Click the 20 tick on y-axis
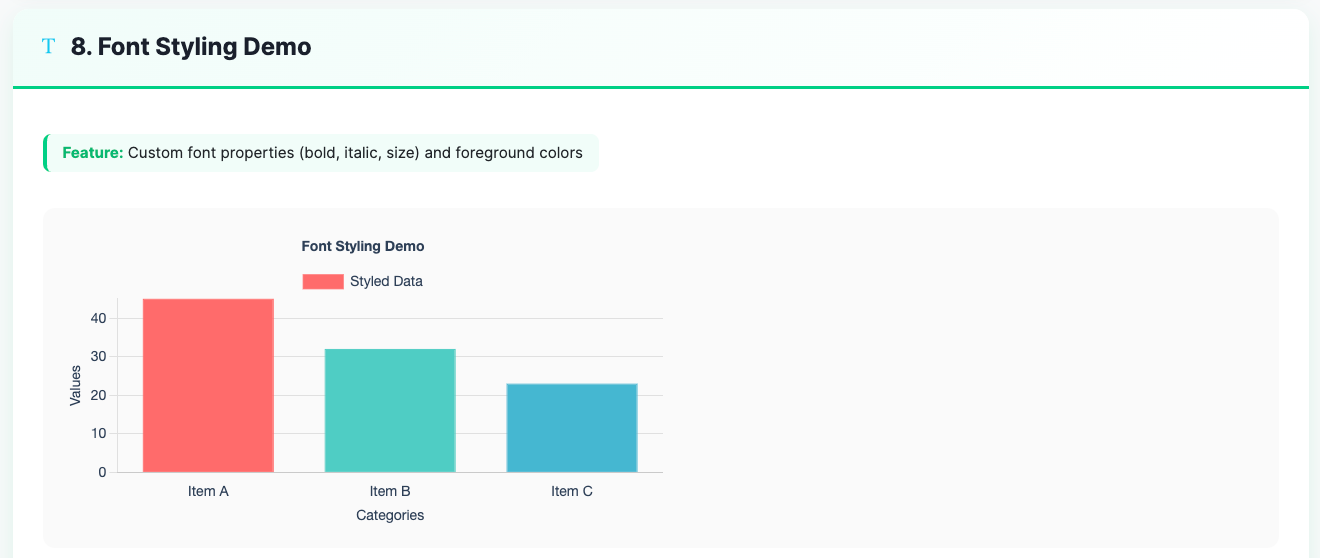Viewport: 1320px width, 558px height. click(97, 395)
